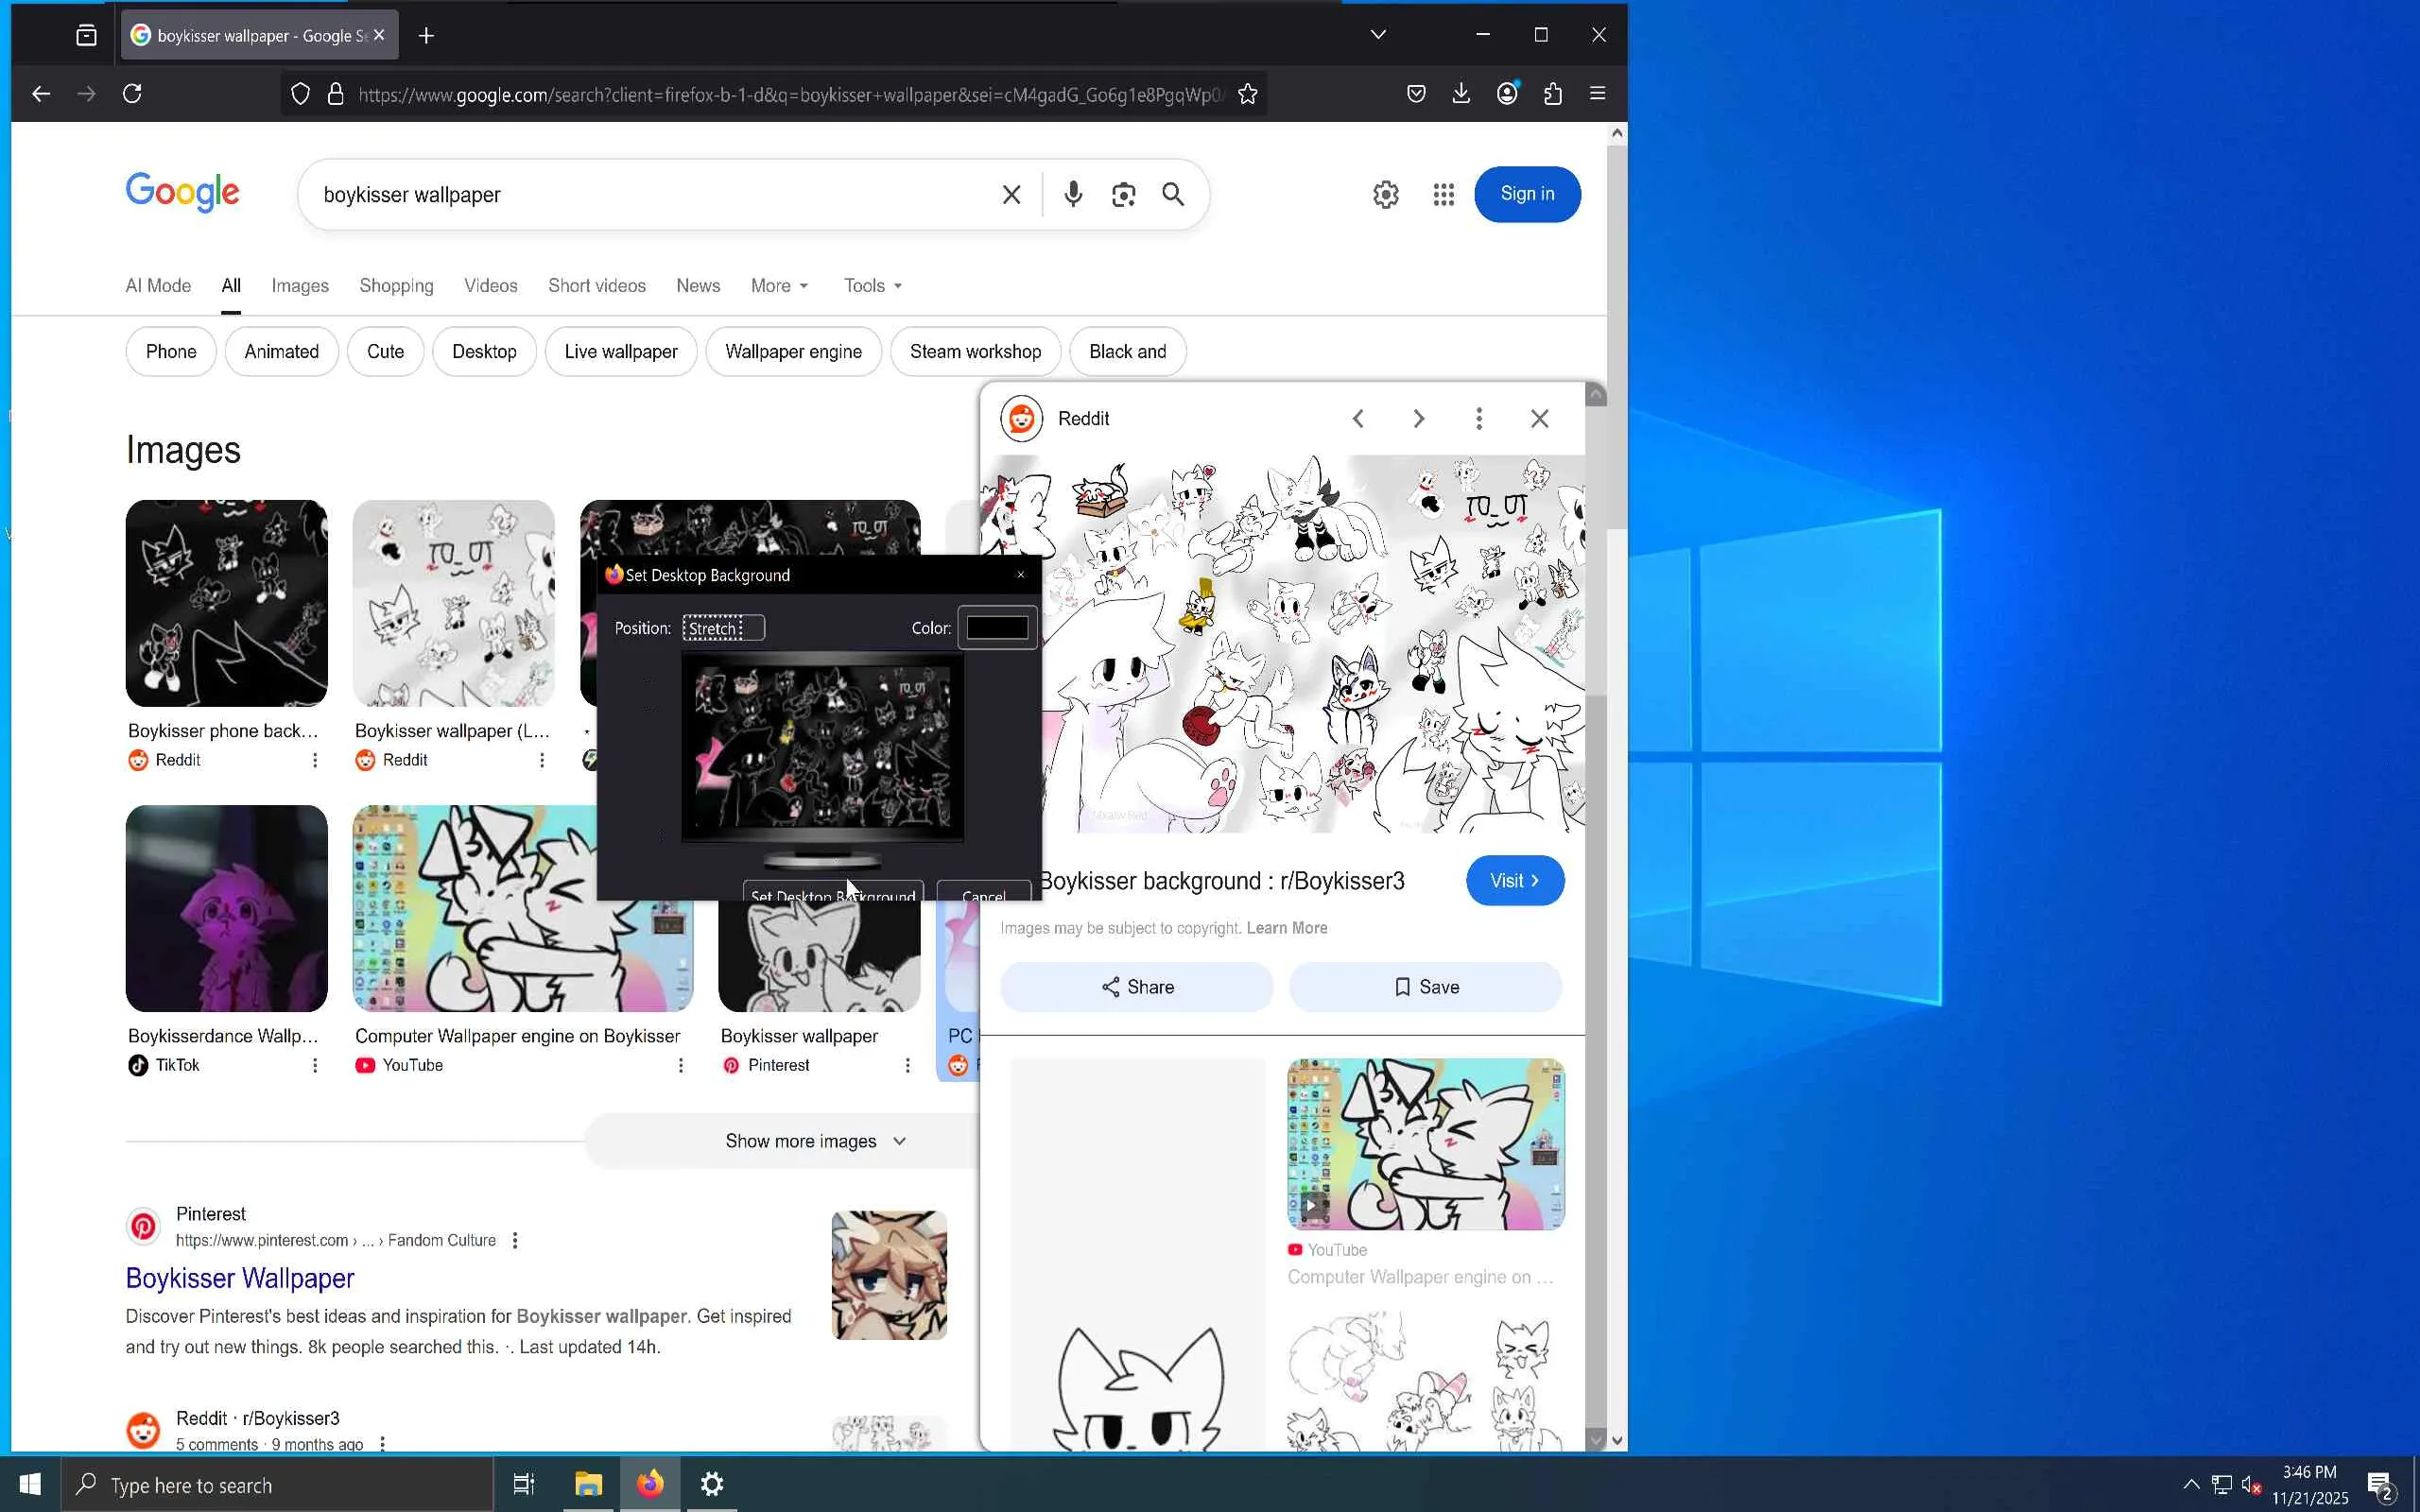Viewport: 2420px width, 1512px height.
Task: Switch to the Videos tab
Action: [490, 286]
